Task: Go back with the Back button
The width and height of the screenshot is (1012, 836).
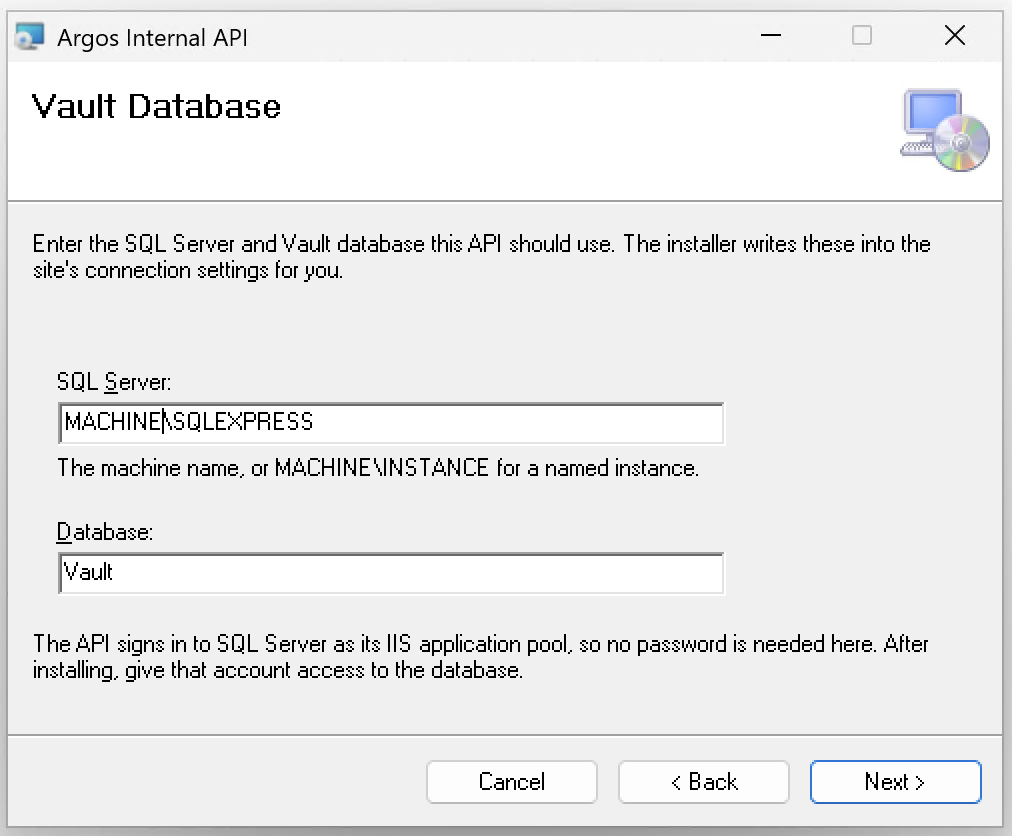Action: pos(703,782)
